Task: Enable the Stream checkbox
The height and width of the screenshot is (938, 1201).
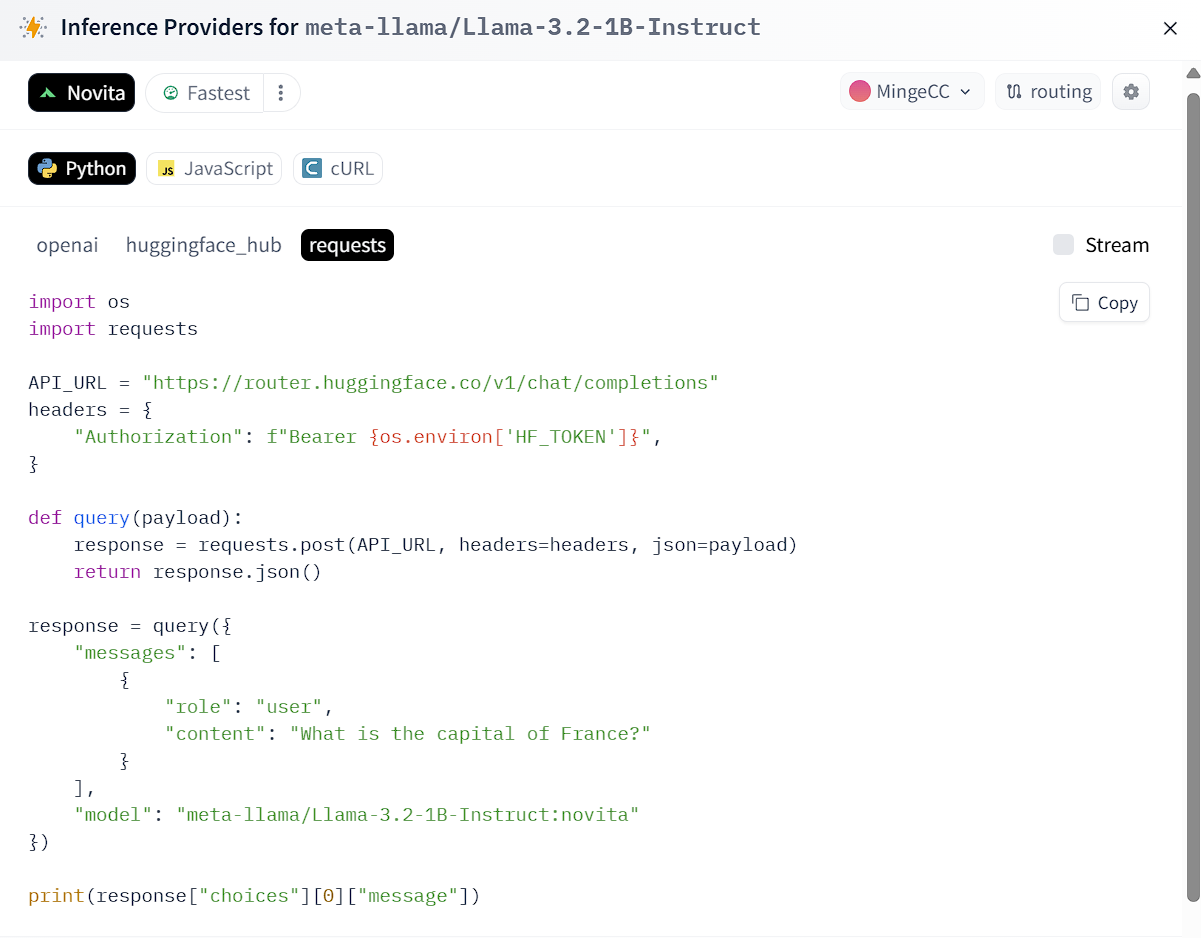Action: point(1063,245)
